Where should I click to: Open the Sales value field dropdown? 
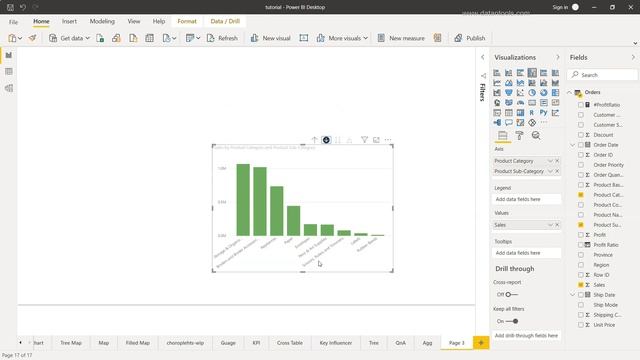coord(550,225)
